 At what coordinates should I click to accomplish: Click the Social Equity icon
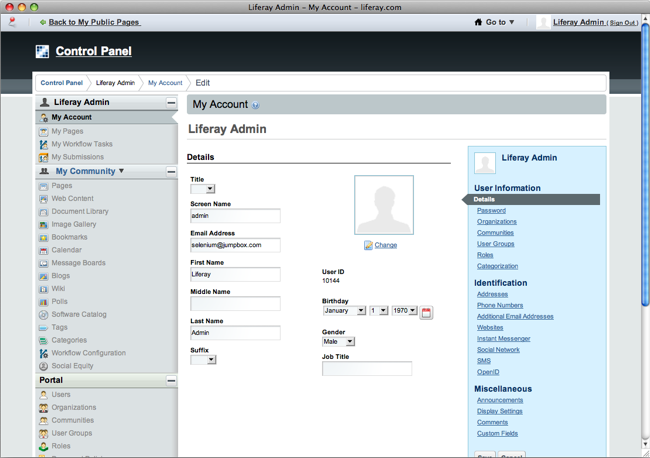(44, 366)
